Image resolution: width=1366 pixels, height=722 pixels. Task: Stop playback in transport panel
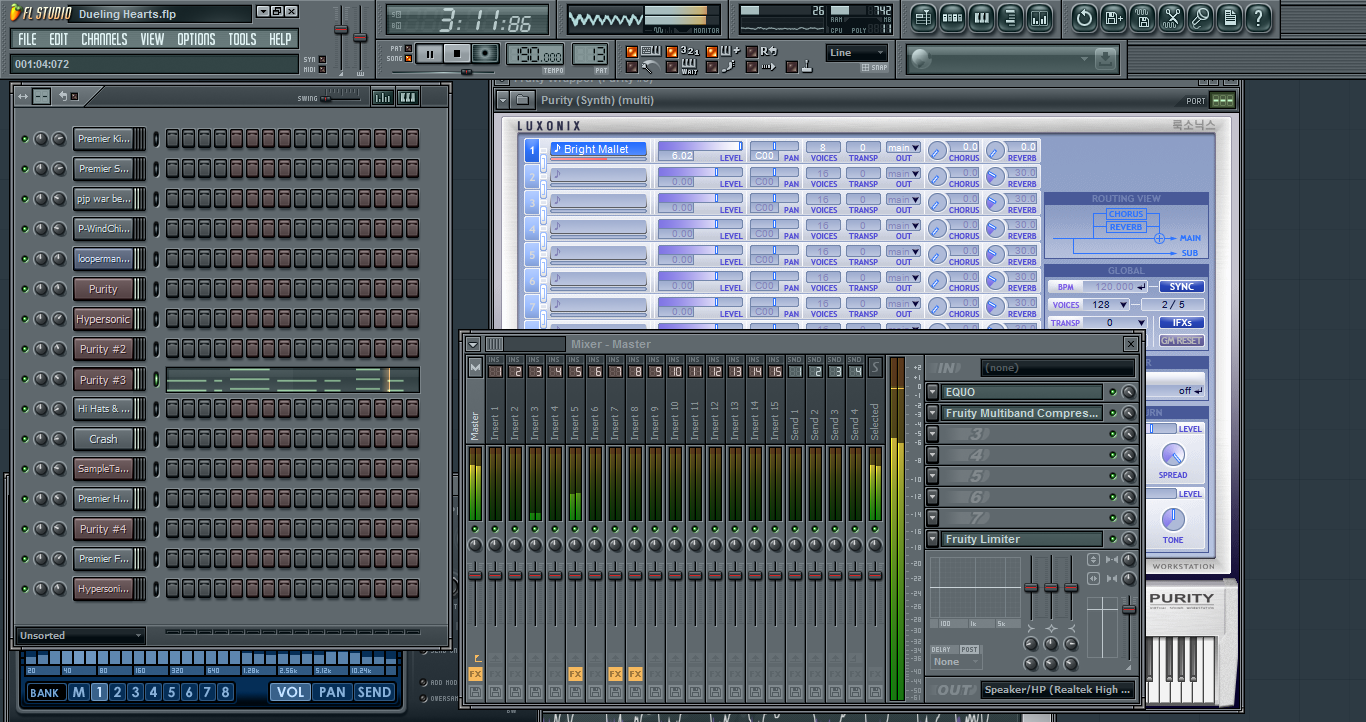point(458,54)
